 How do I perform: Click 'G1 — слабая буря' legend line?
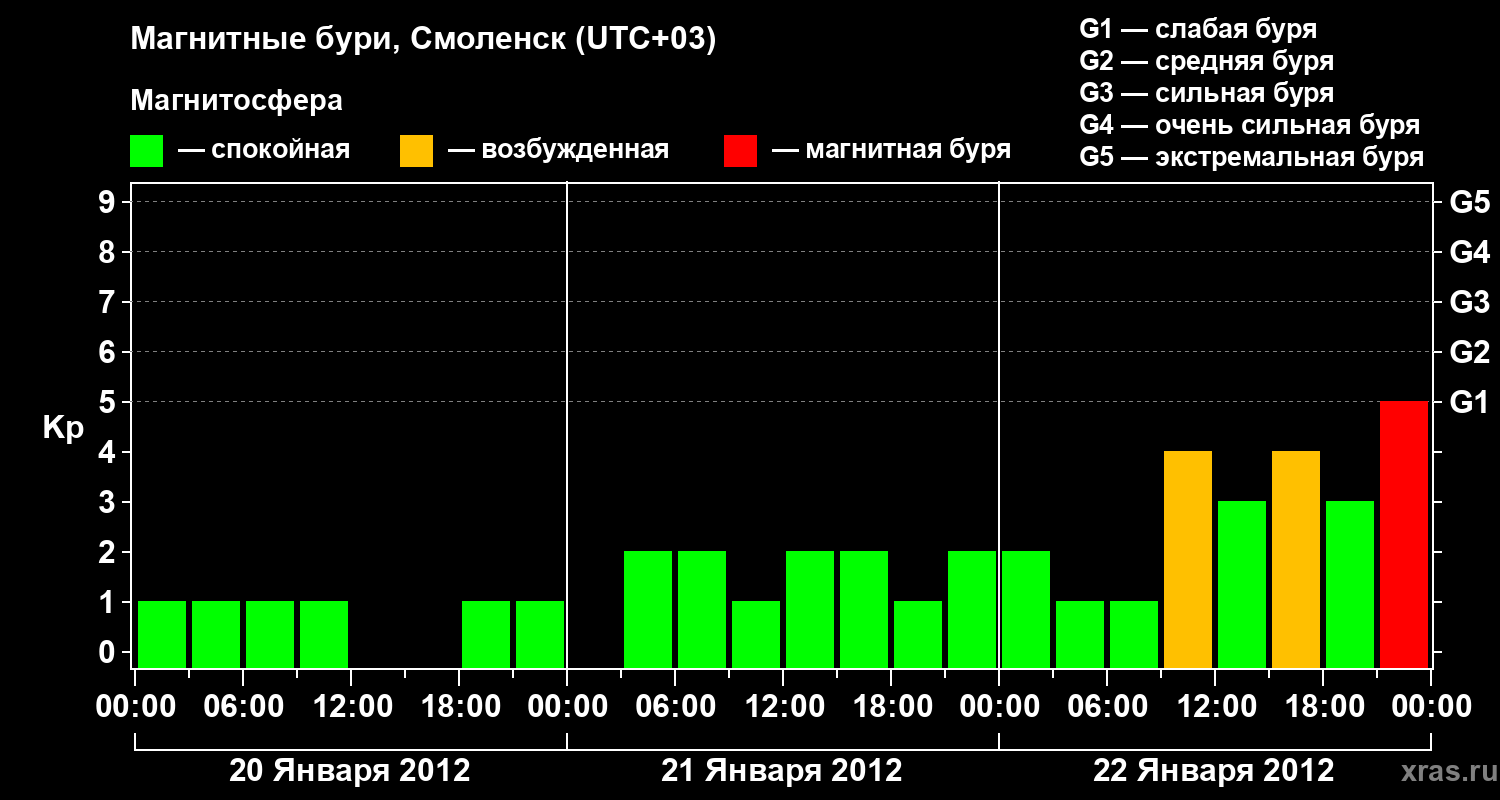click(1198, 29)
